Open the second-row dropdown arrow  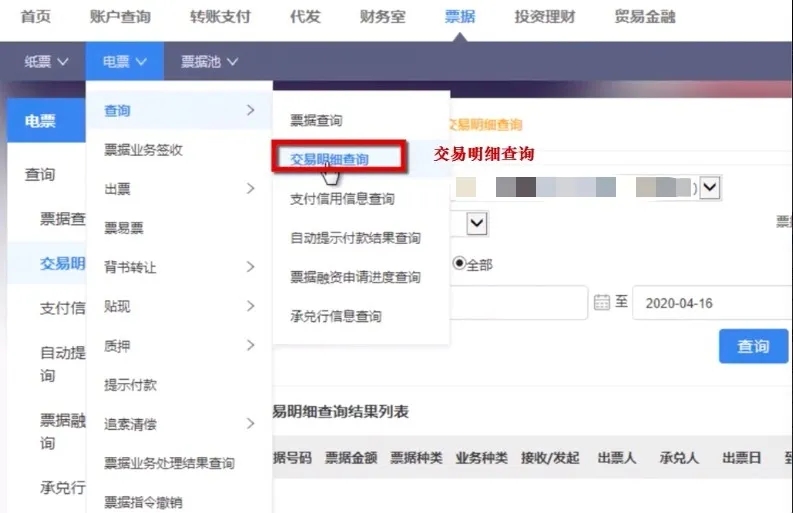point(477,223)
